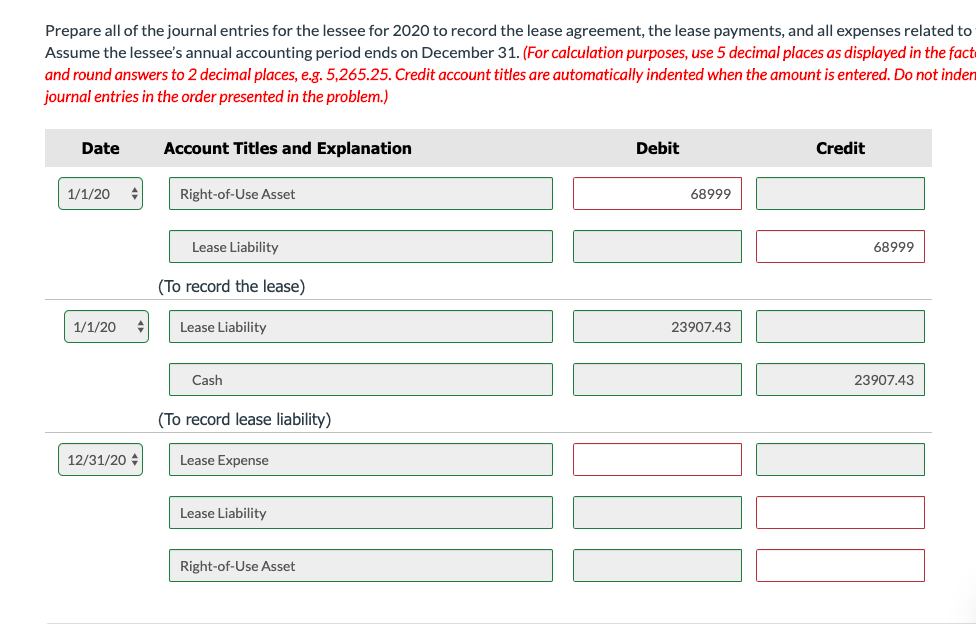The height and width of the screenshot is (624, 976).
Task: Open the 12/31/20 date dropdown
Action: click(x=100, y=460)
